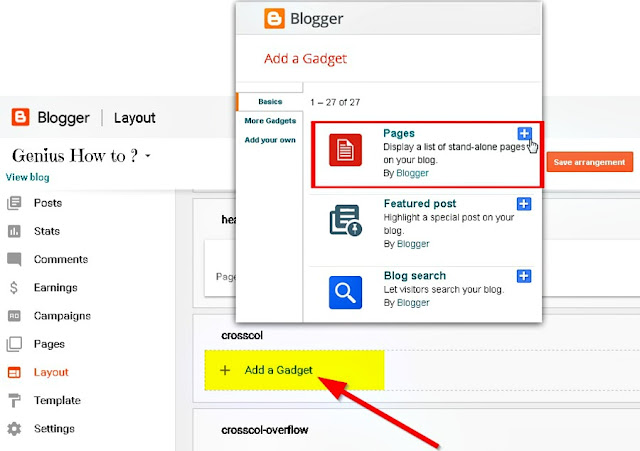640x451 pixels.
Task: Open Posts in the sidebar menu
Action: tap(48, 203)
